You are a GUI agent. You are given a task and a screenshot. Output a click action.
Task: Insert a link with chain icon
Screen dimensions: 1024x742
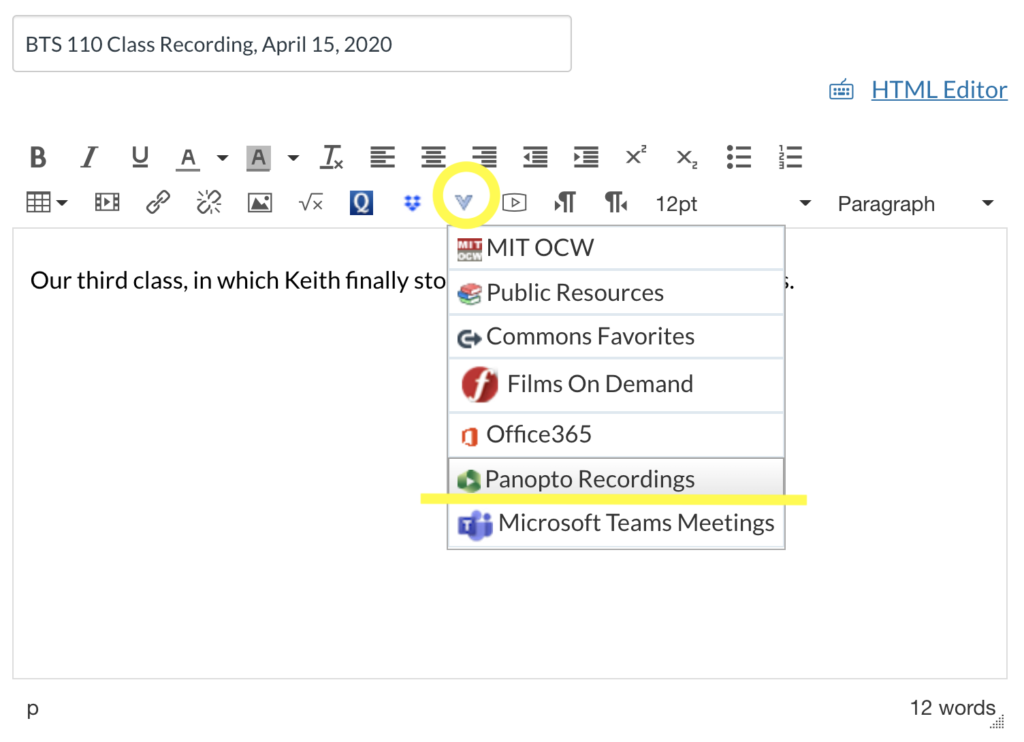click(x=158, y=202)
